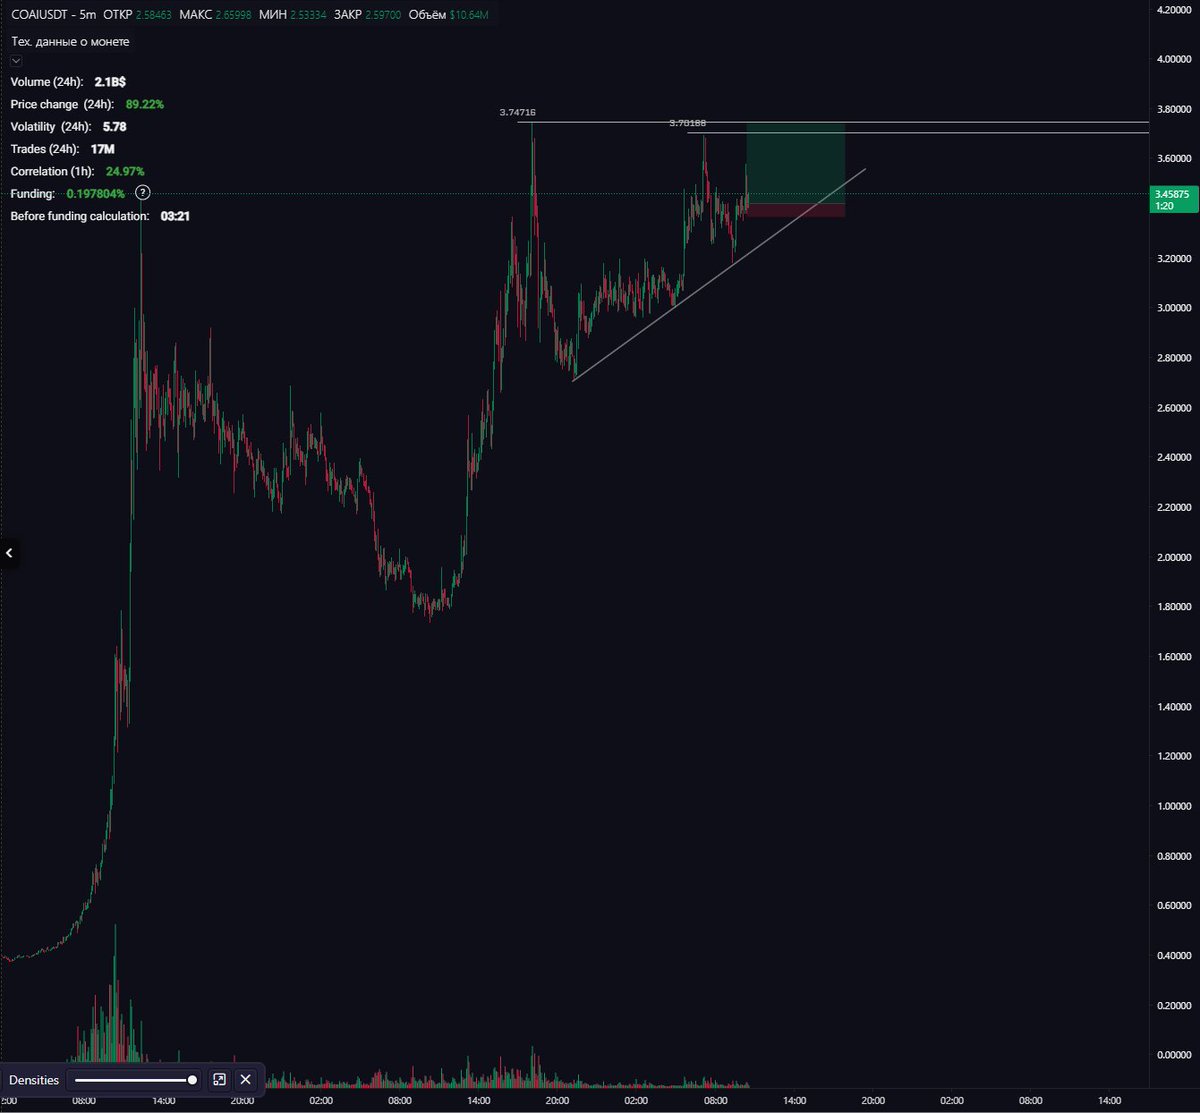1200x1113 pixels.
Task: Click the current price label 3.45875
Action: [1174, 200]
